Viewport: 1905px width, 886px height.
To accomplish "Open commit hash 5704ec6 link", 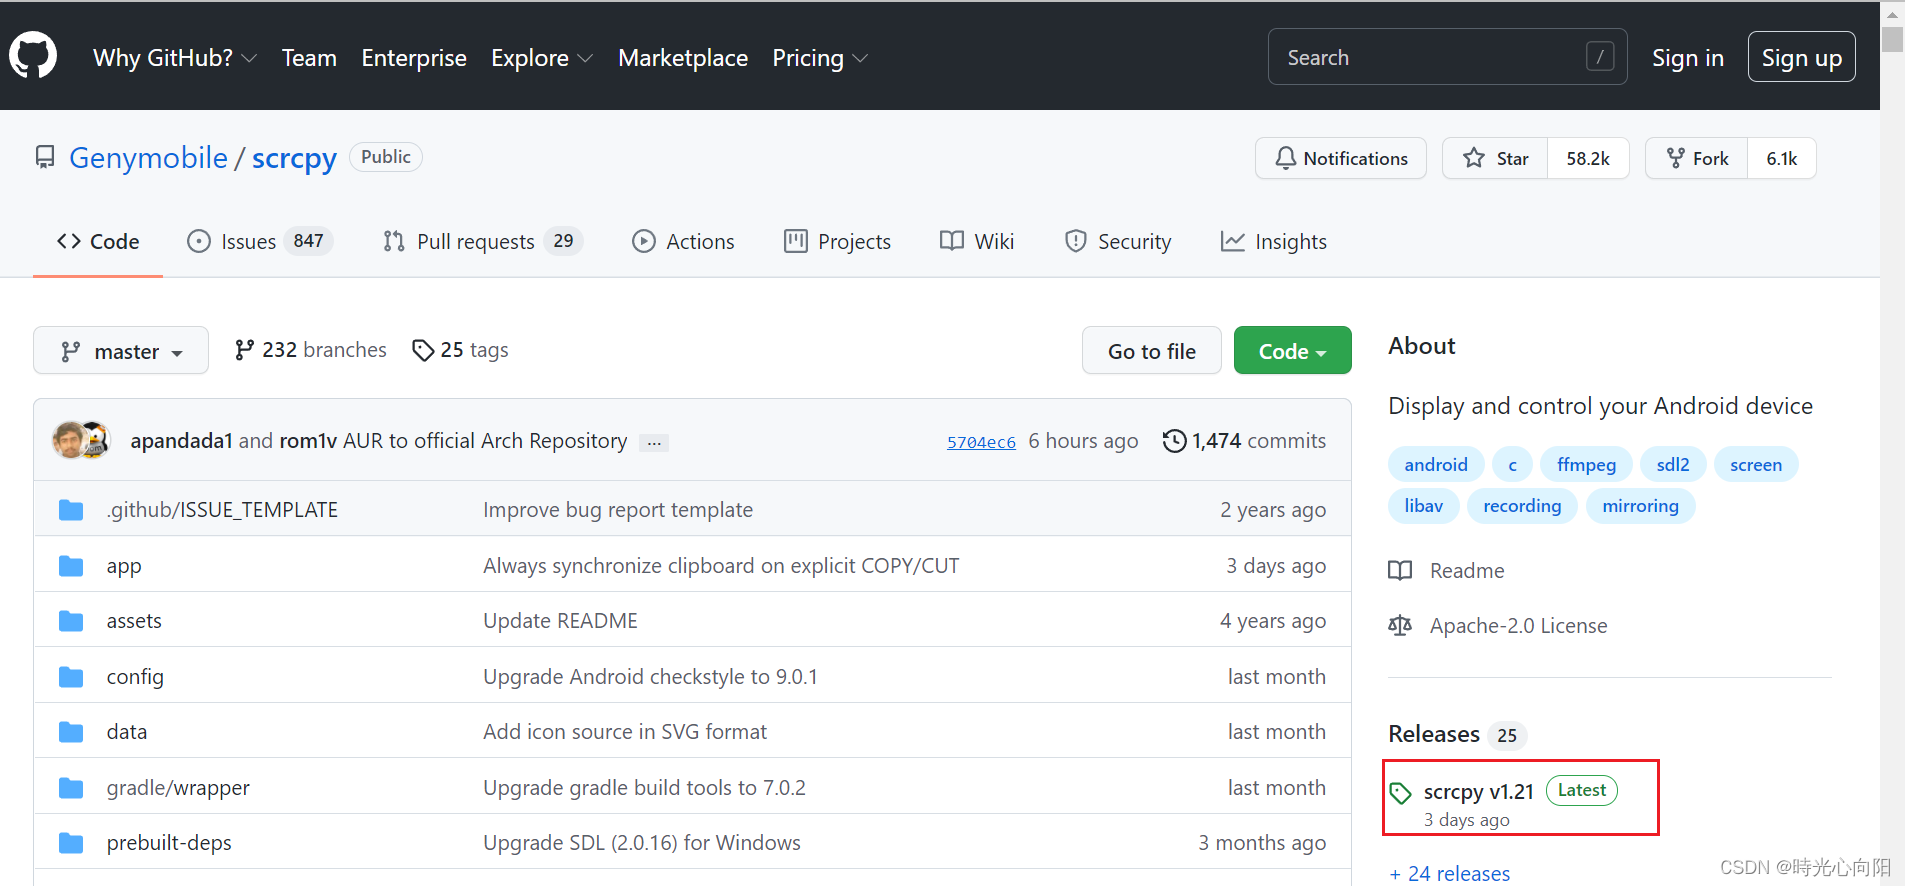I will pyautogui.click(x=981, y=442).
